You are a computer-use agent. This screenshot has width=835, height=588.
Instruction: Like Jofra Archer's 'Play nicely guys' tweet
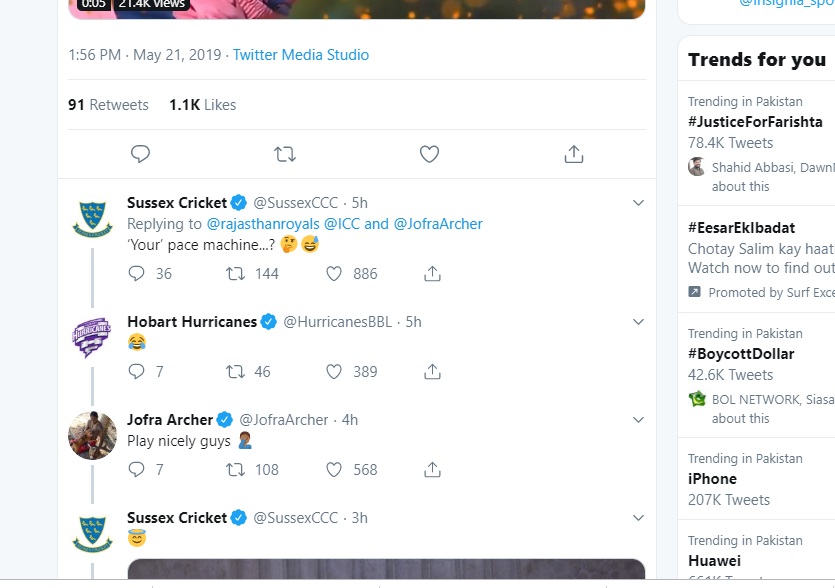point(335,469)
